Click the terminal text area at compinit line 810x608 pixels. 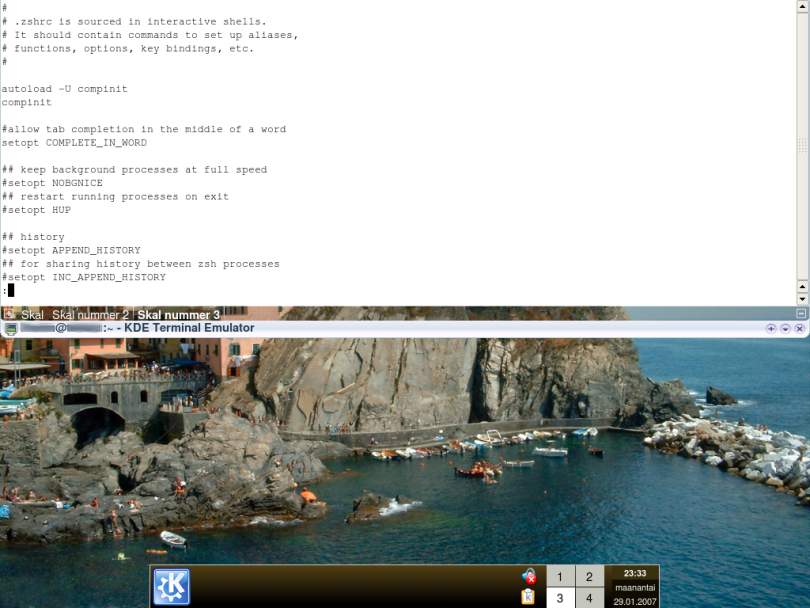click(25, 102)
